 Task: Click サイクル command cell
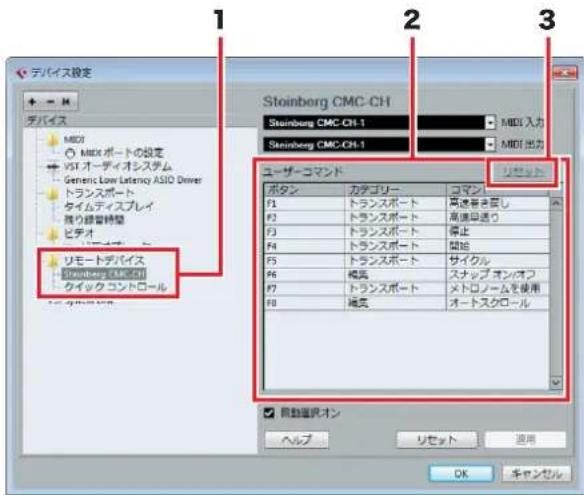coord(498,260)
